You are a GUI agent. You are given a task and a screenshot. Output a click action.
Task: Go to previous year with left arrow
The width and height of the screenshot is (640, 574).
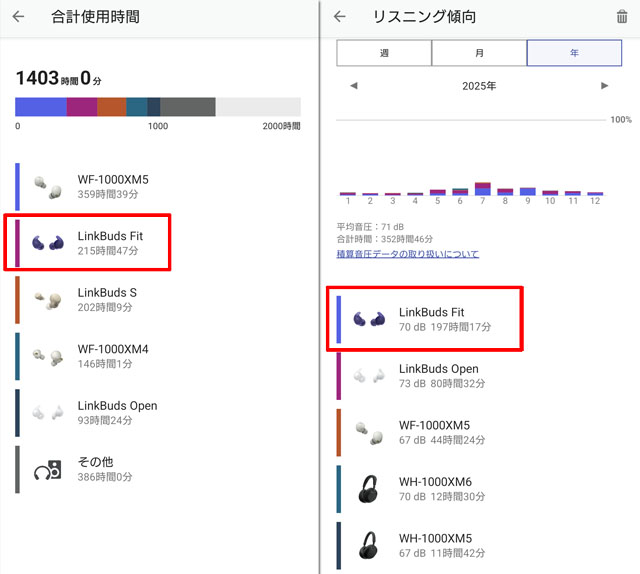point(353,86)
